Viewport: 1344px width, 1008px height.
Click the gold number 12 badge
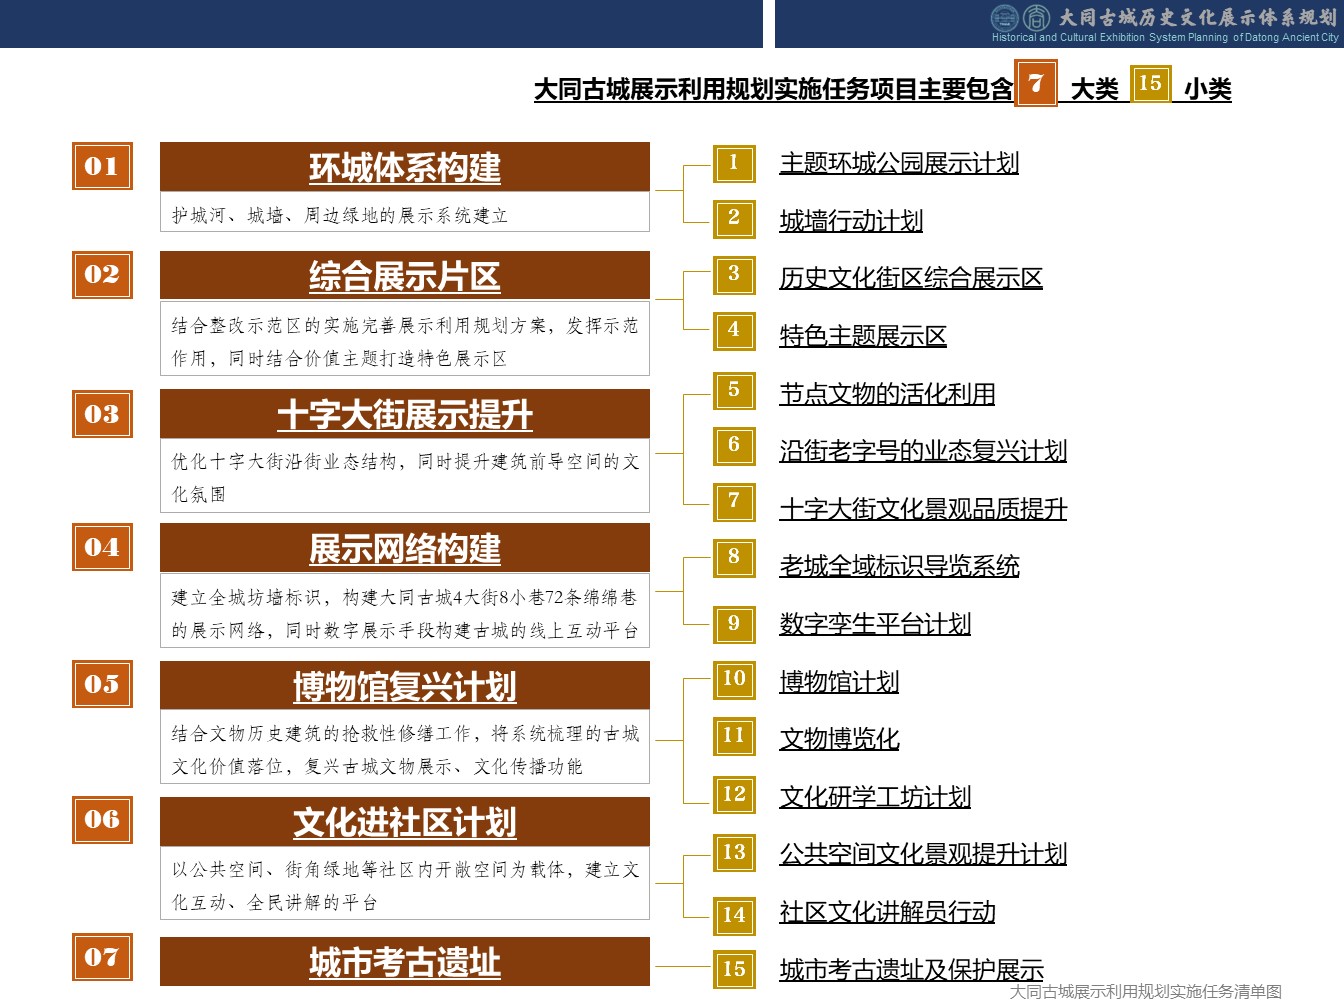(734, 794)
